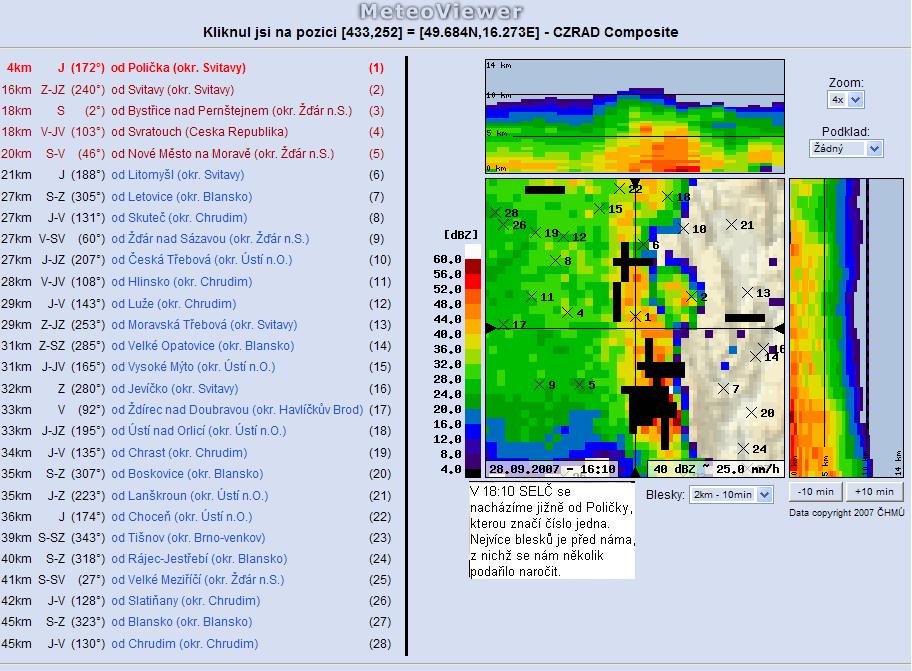This screenshot has height=671, width=912.
Task: Click the 'od Ústí nad Orlicí' link
Action: tap(199, 430)
